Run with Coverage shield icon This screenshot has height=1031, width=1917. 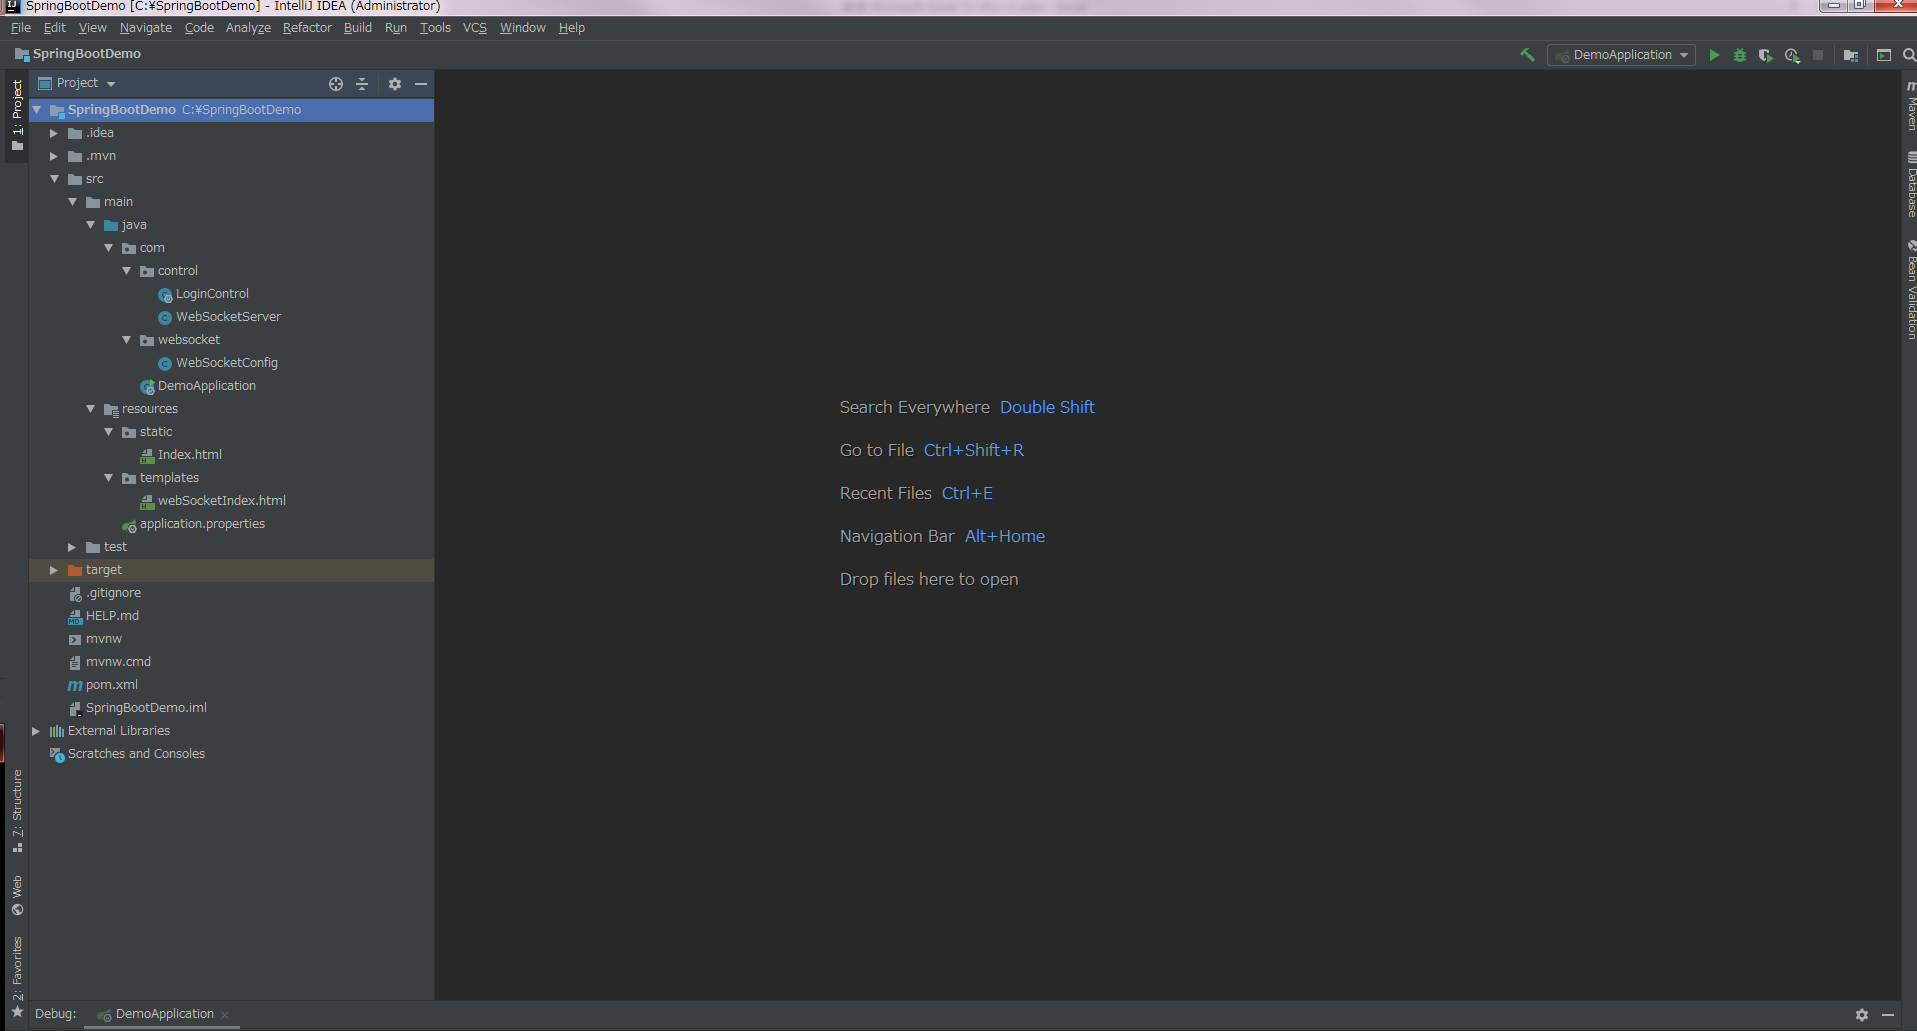[1766, 55]
